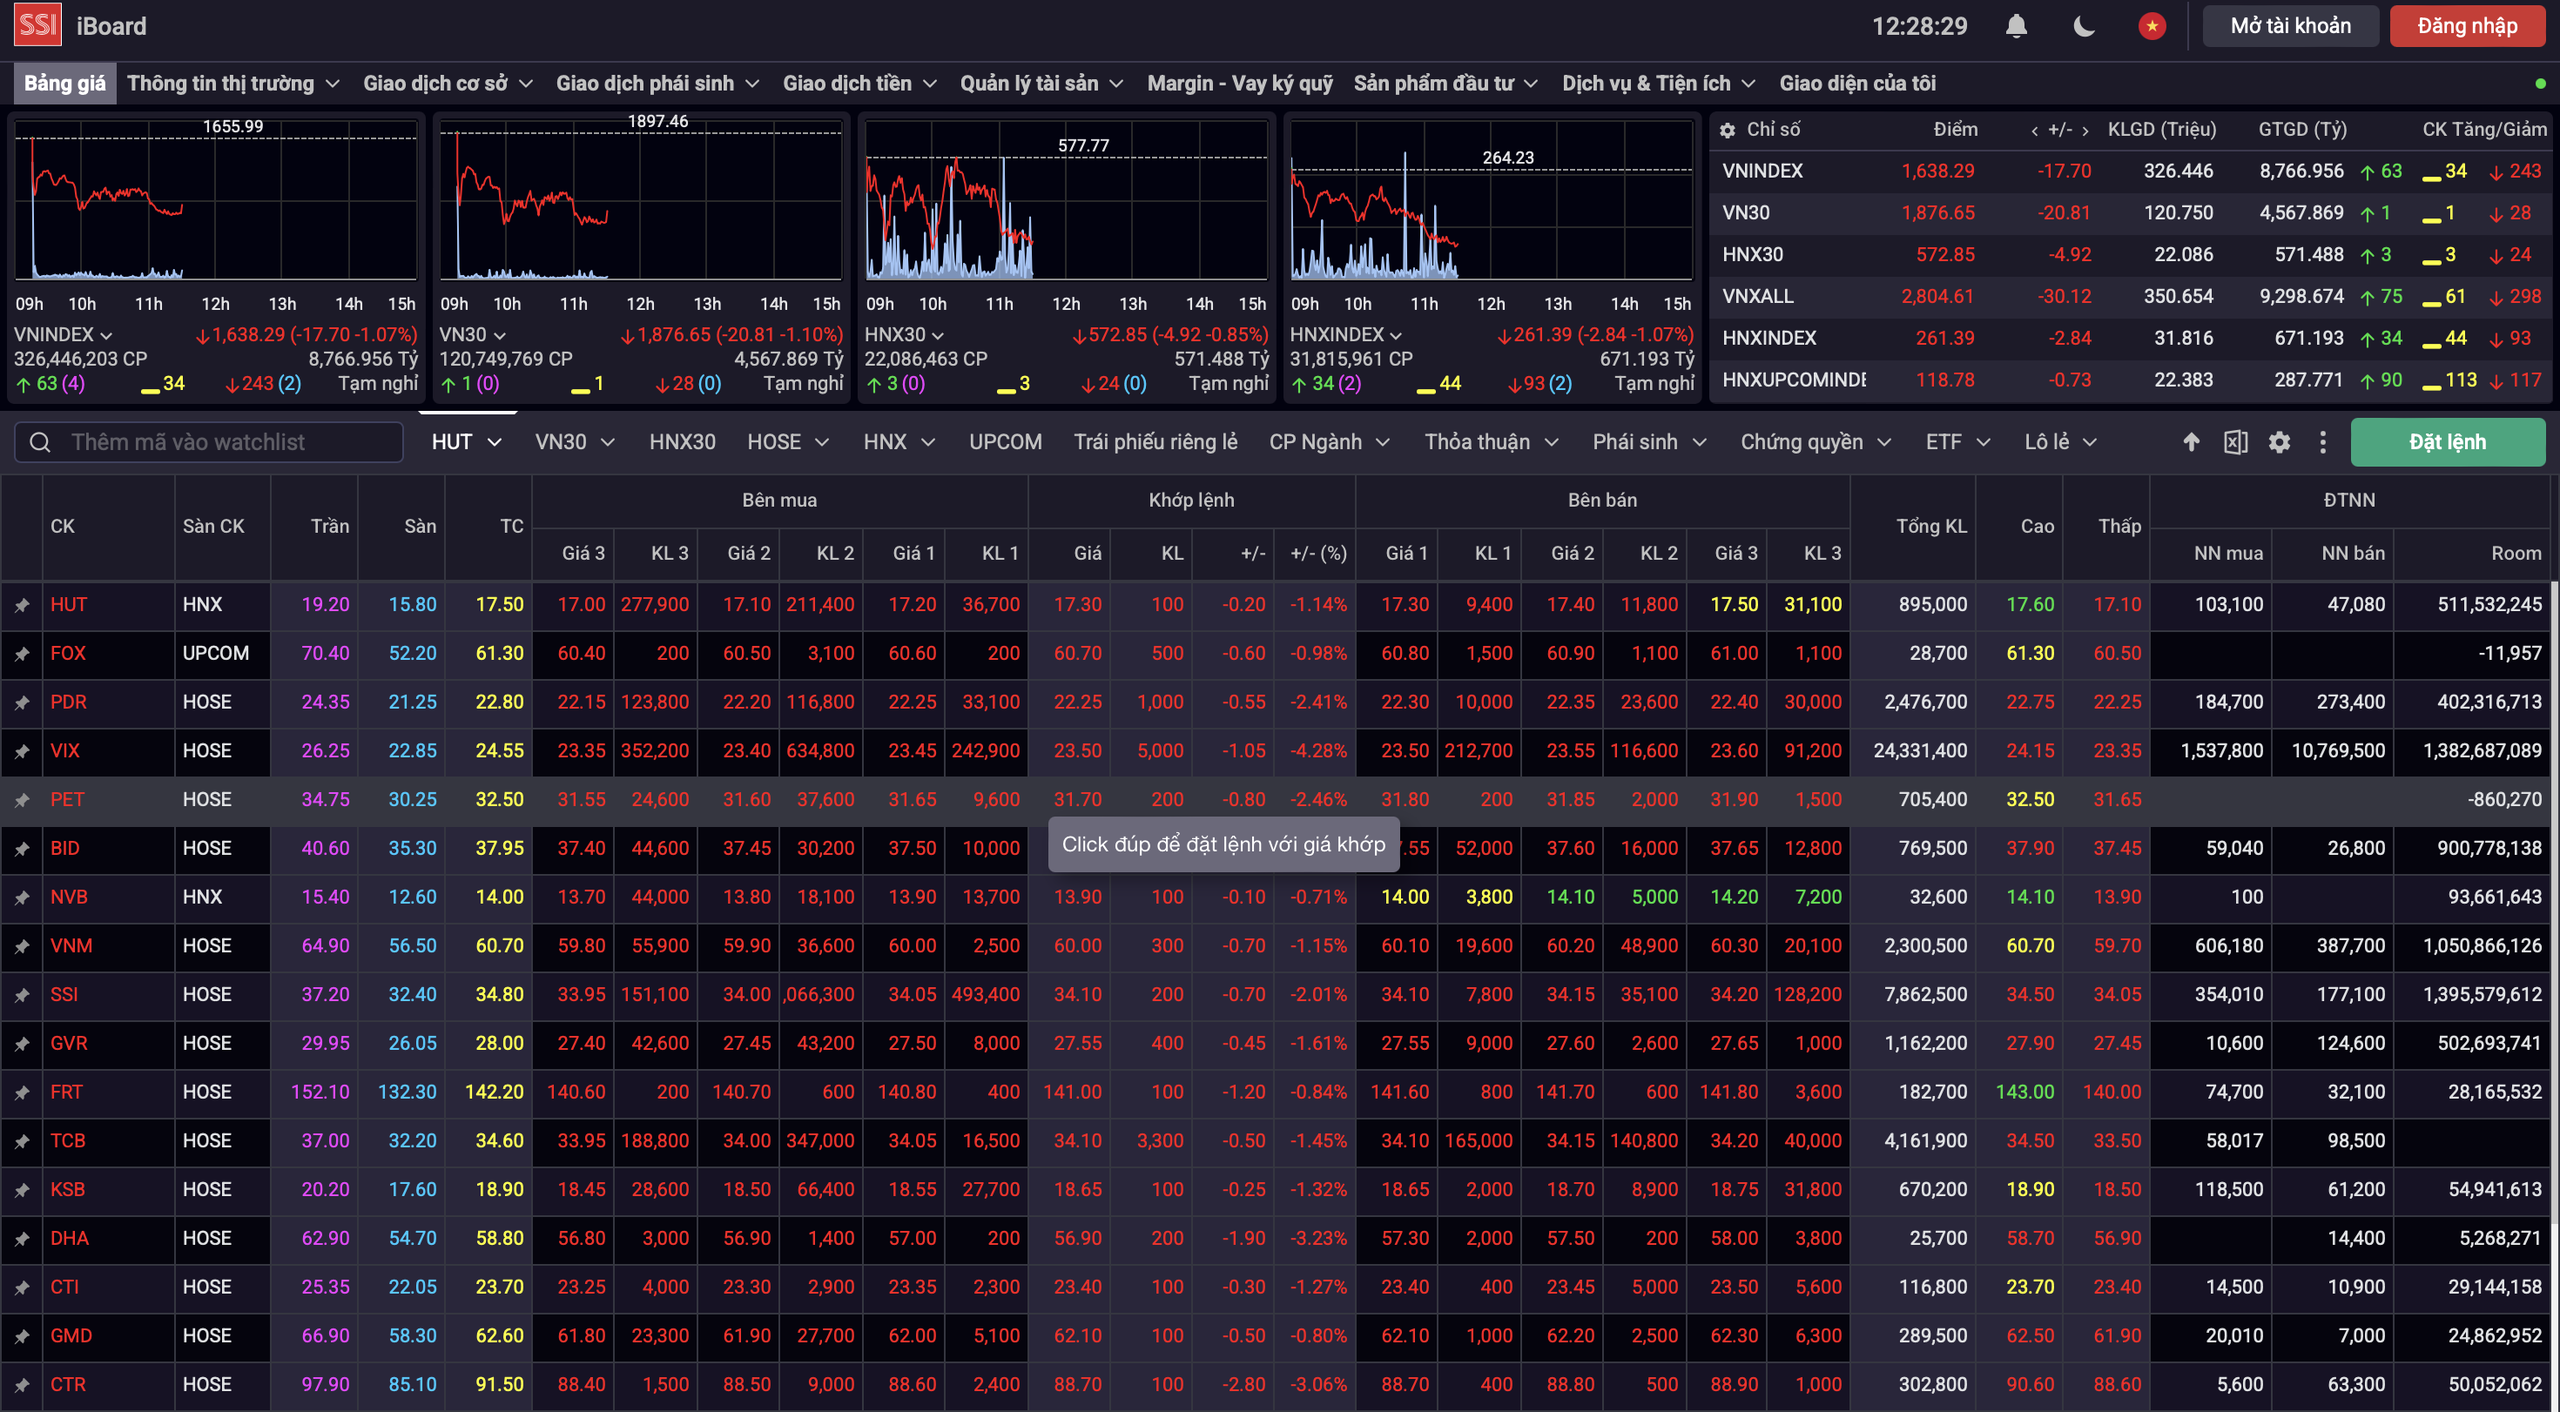Toggle the pin for HUT row

click(22, 605)
